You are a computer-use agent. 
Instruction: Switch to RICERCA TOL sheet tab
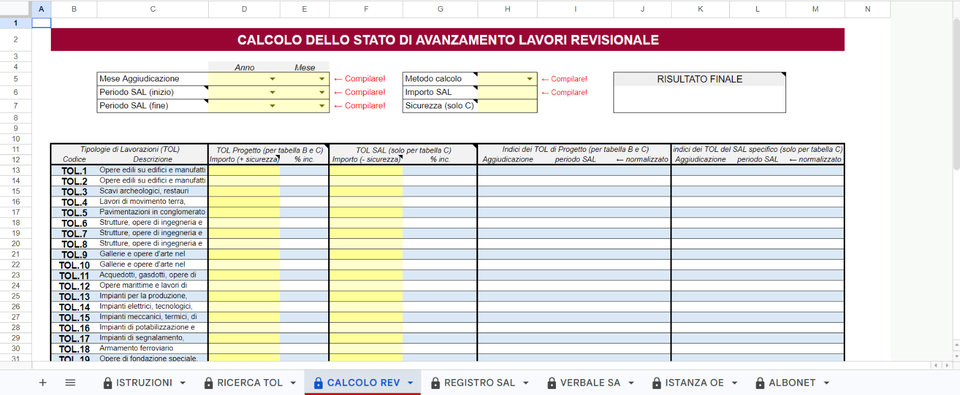[x=250, y=383]
